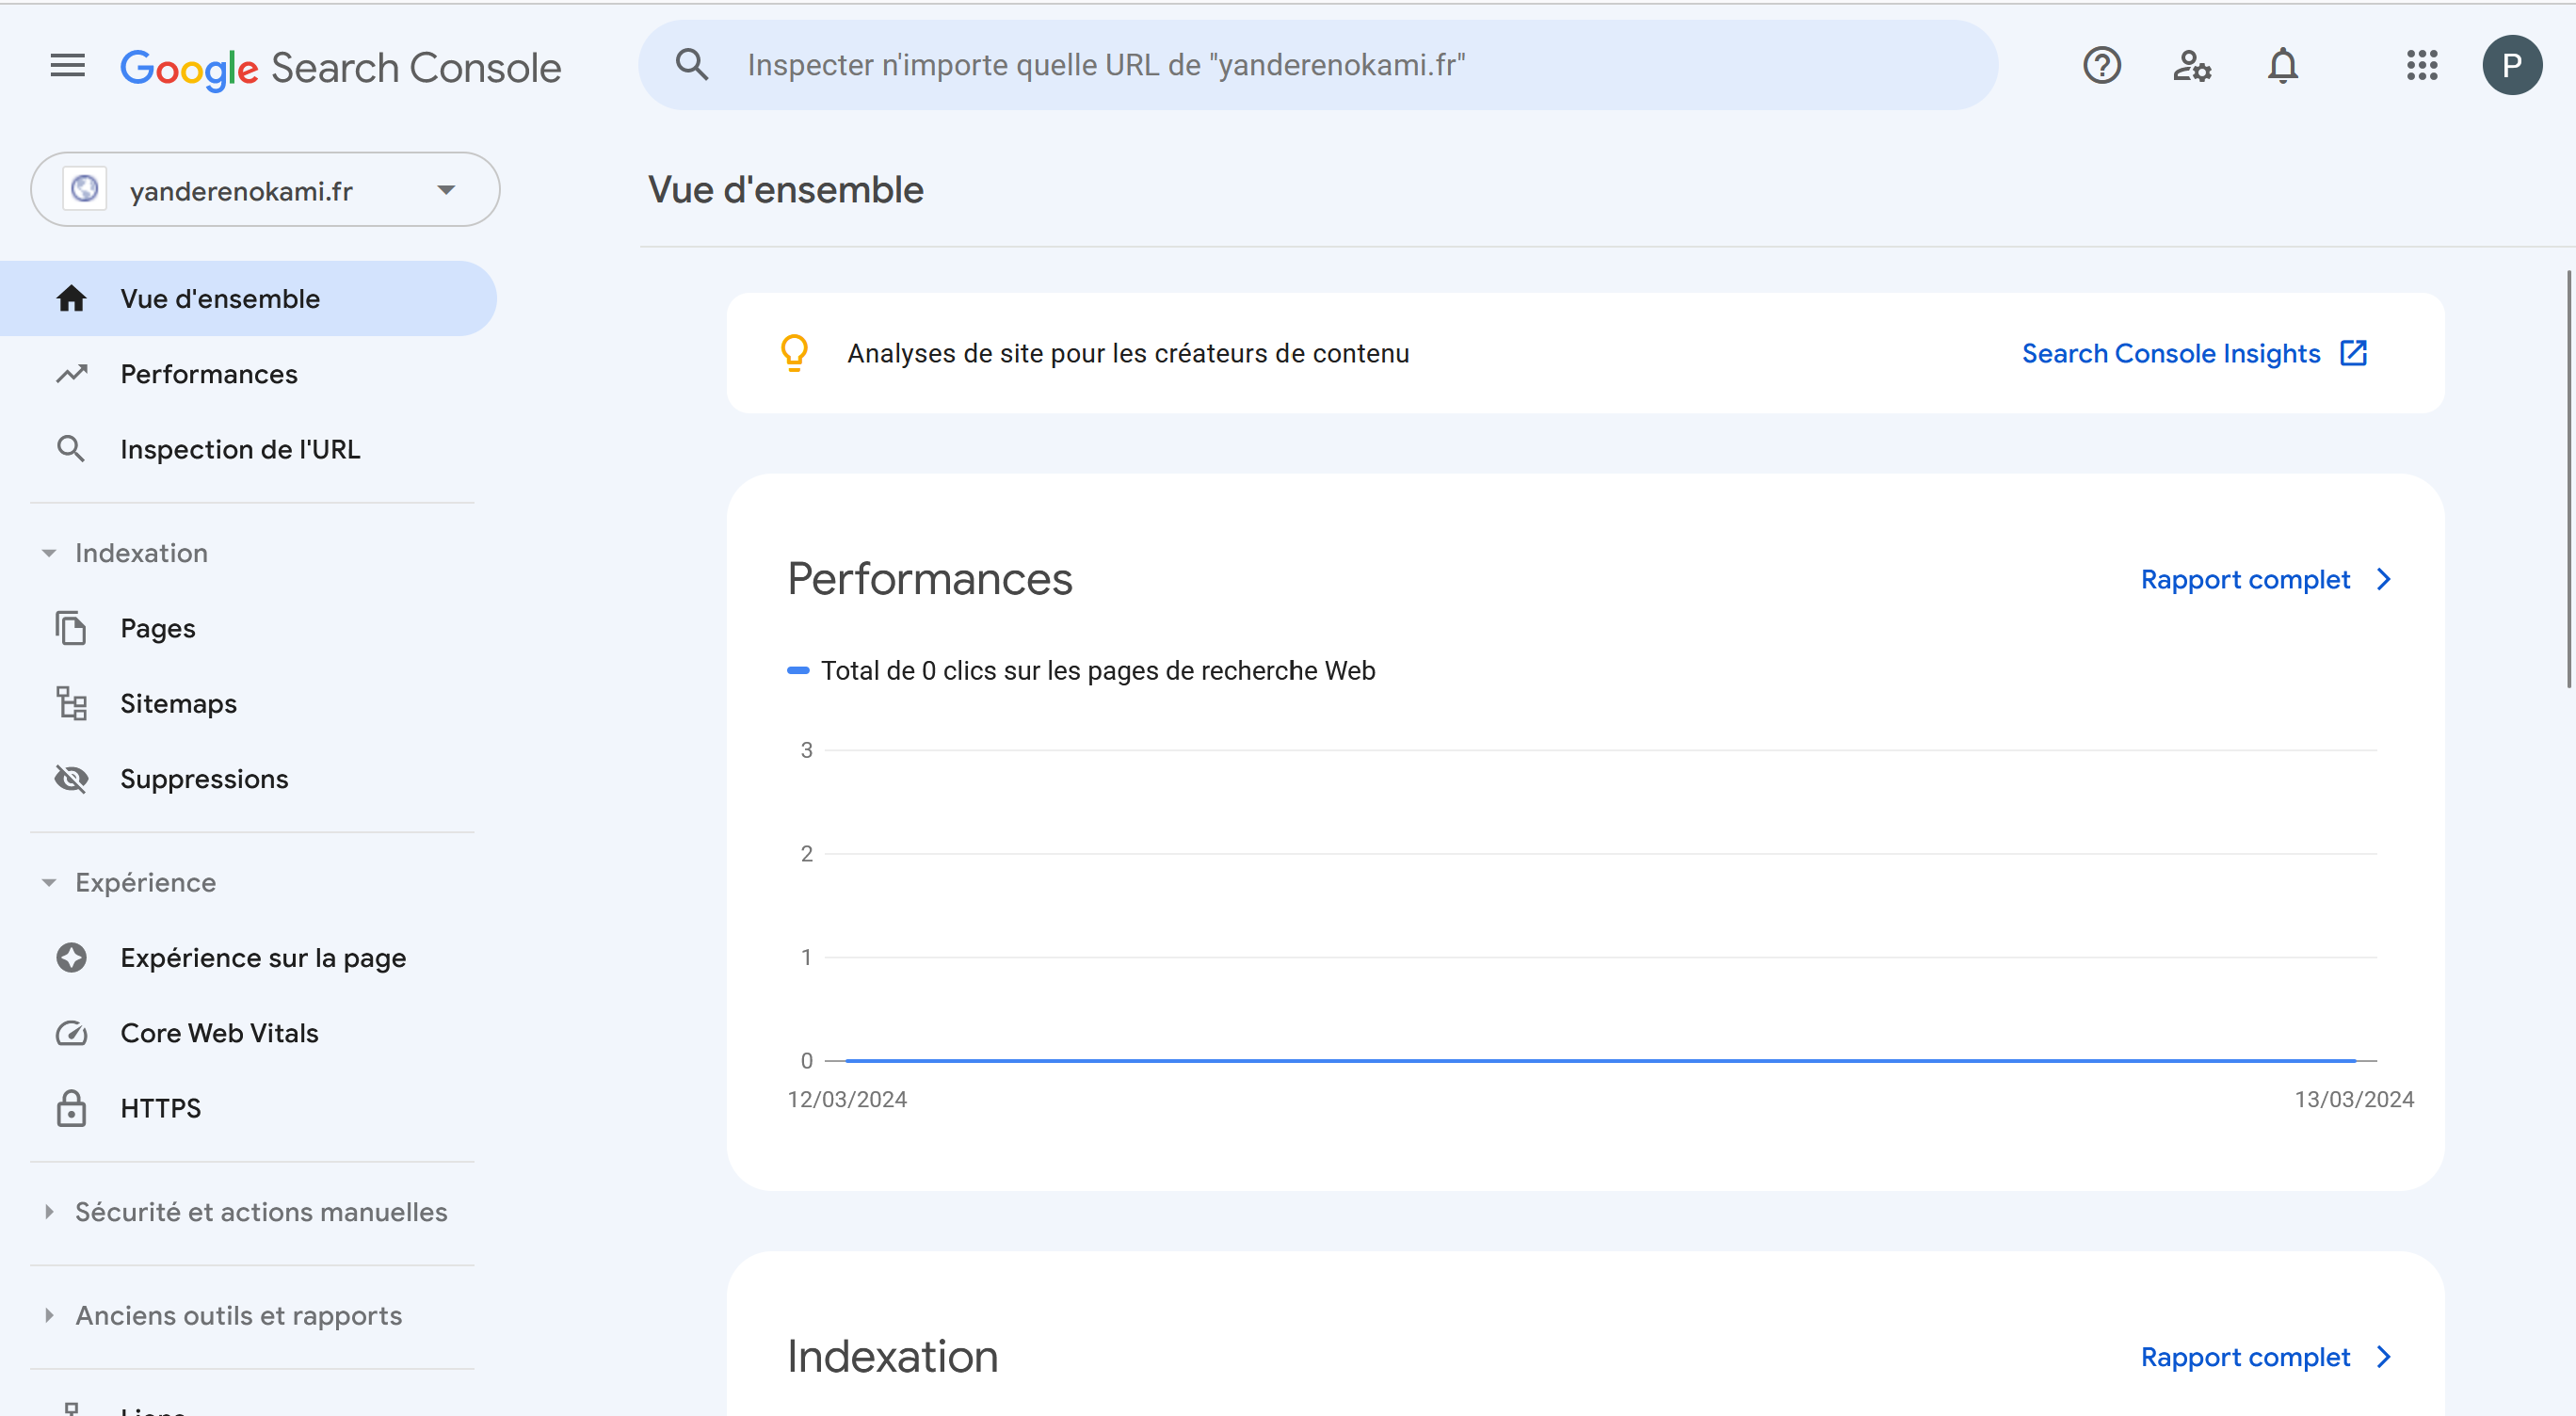This screenshot has height=1416, width=2576.
Task: Collapse the Indexation sidebar section
Action: pyautogui.click(x=49, y=553)
